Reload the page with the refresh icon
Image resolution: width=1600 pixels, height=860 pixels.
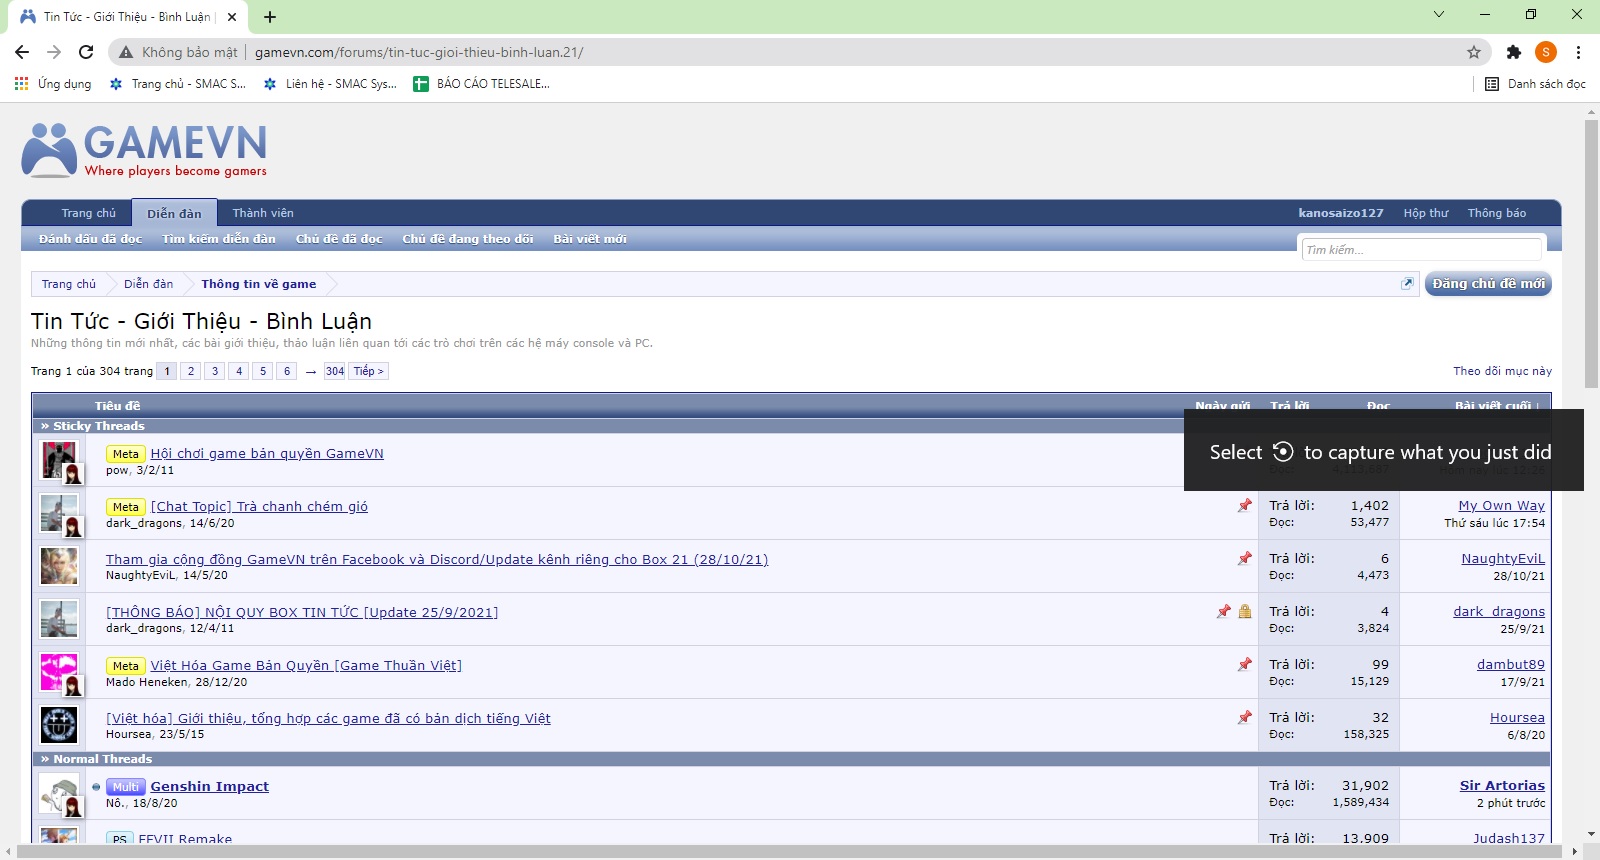click(86, 52)
